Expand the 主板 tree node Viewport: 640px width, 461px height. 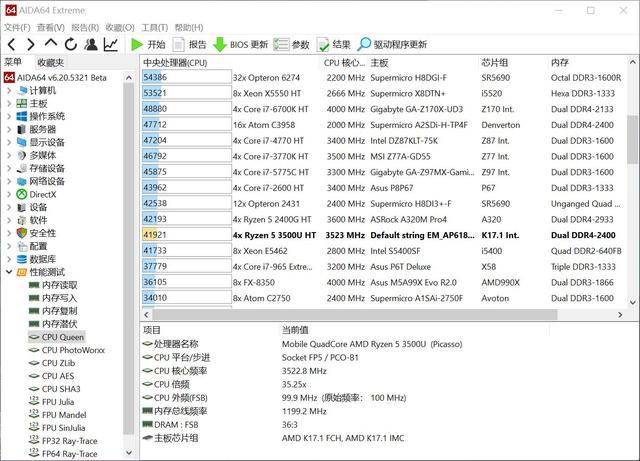[9, 104]
